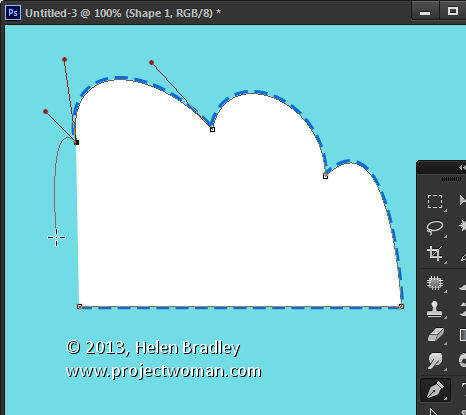Image resolution: width=466 pixels, height=415 pixels.
Task: Collapse toolbar using double-arrow button
Action: click(462, 168)
